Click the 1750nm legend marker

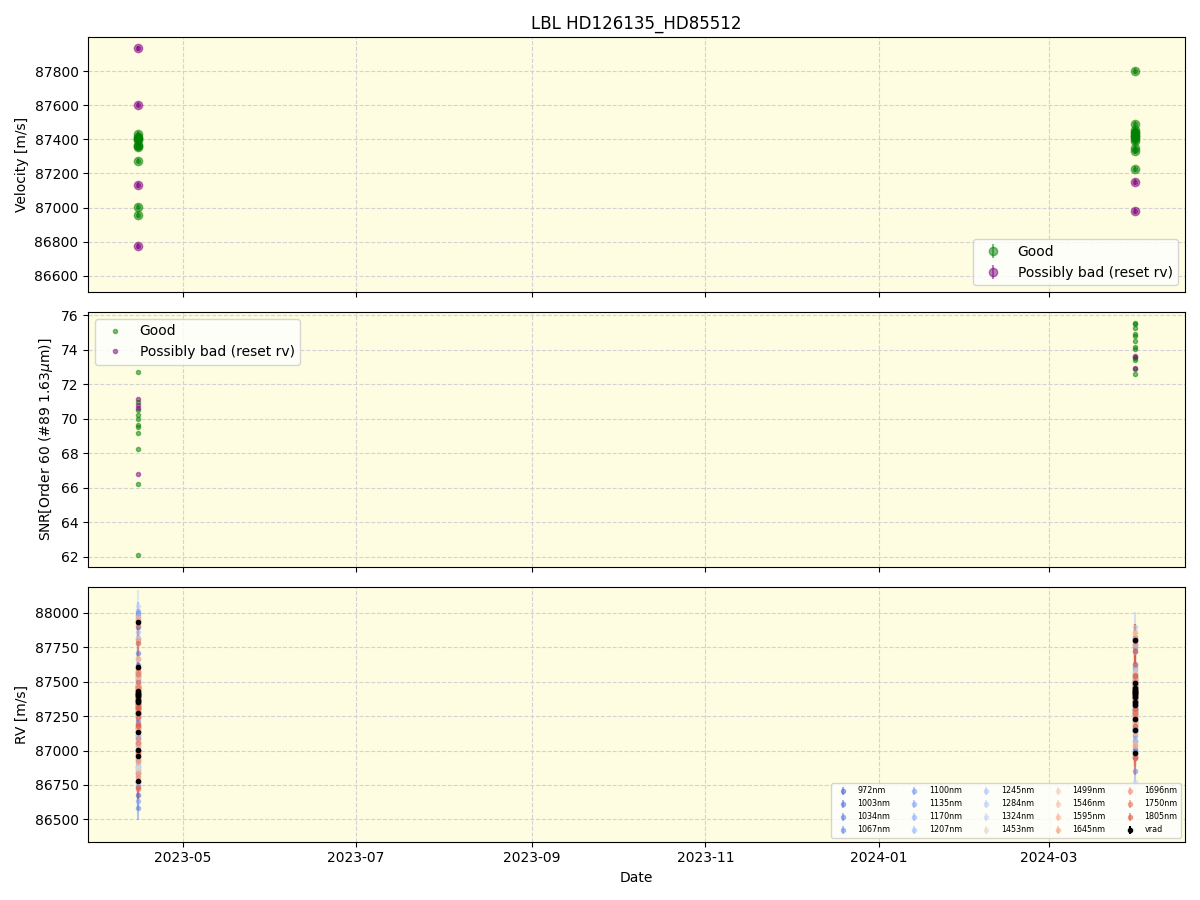[1130, 803]
